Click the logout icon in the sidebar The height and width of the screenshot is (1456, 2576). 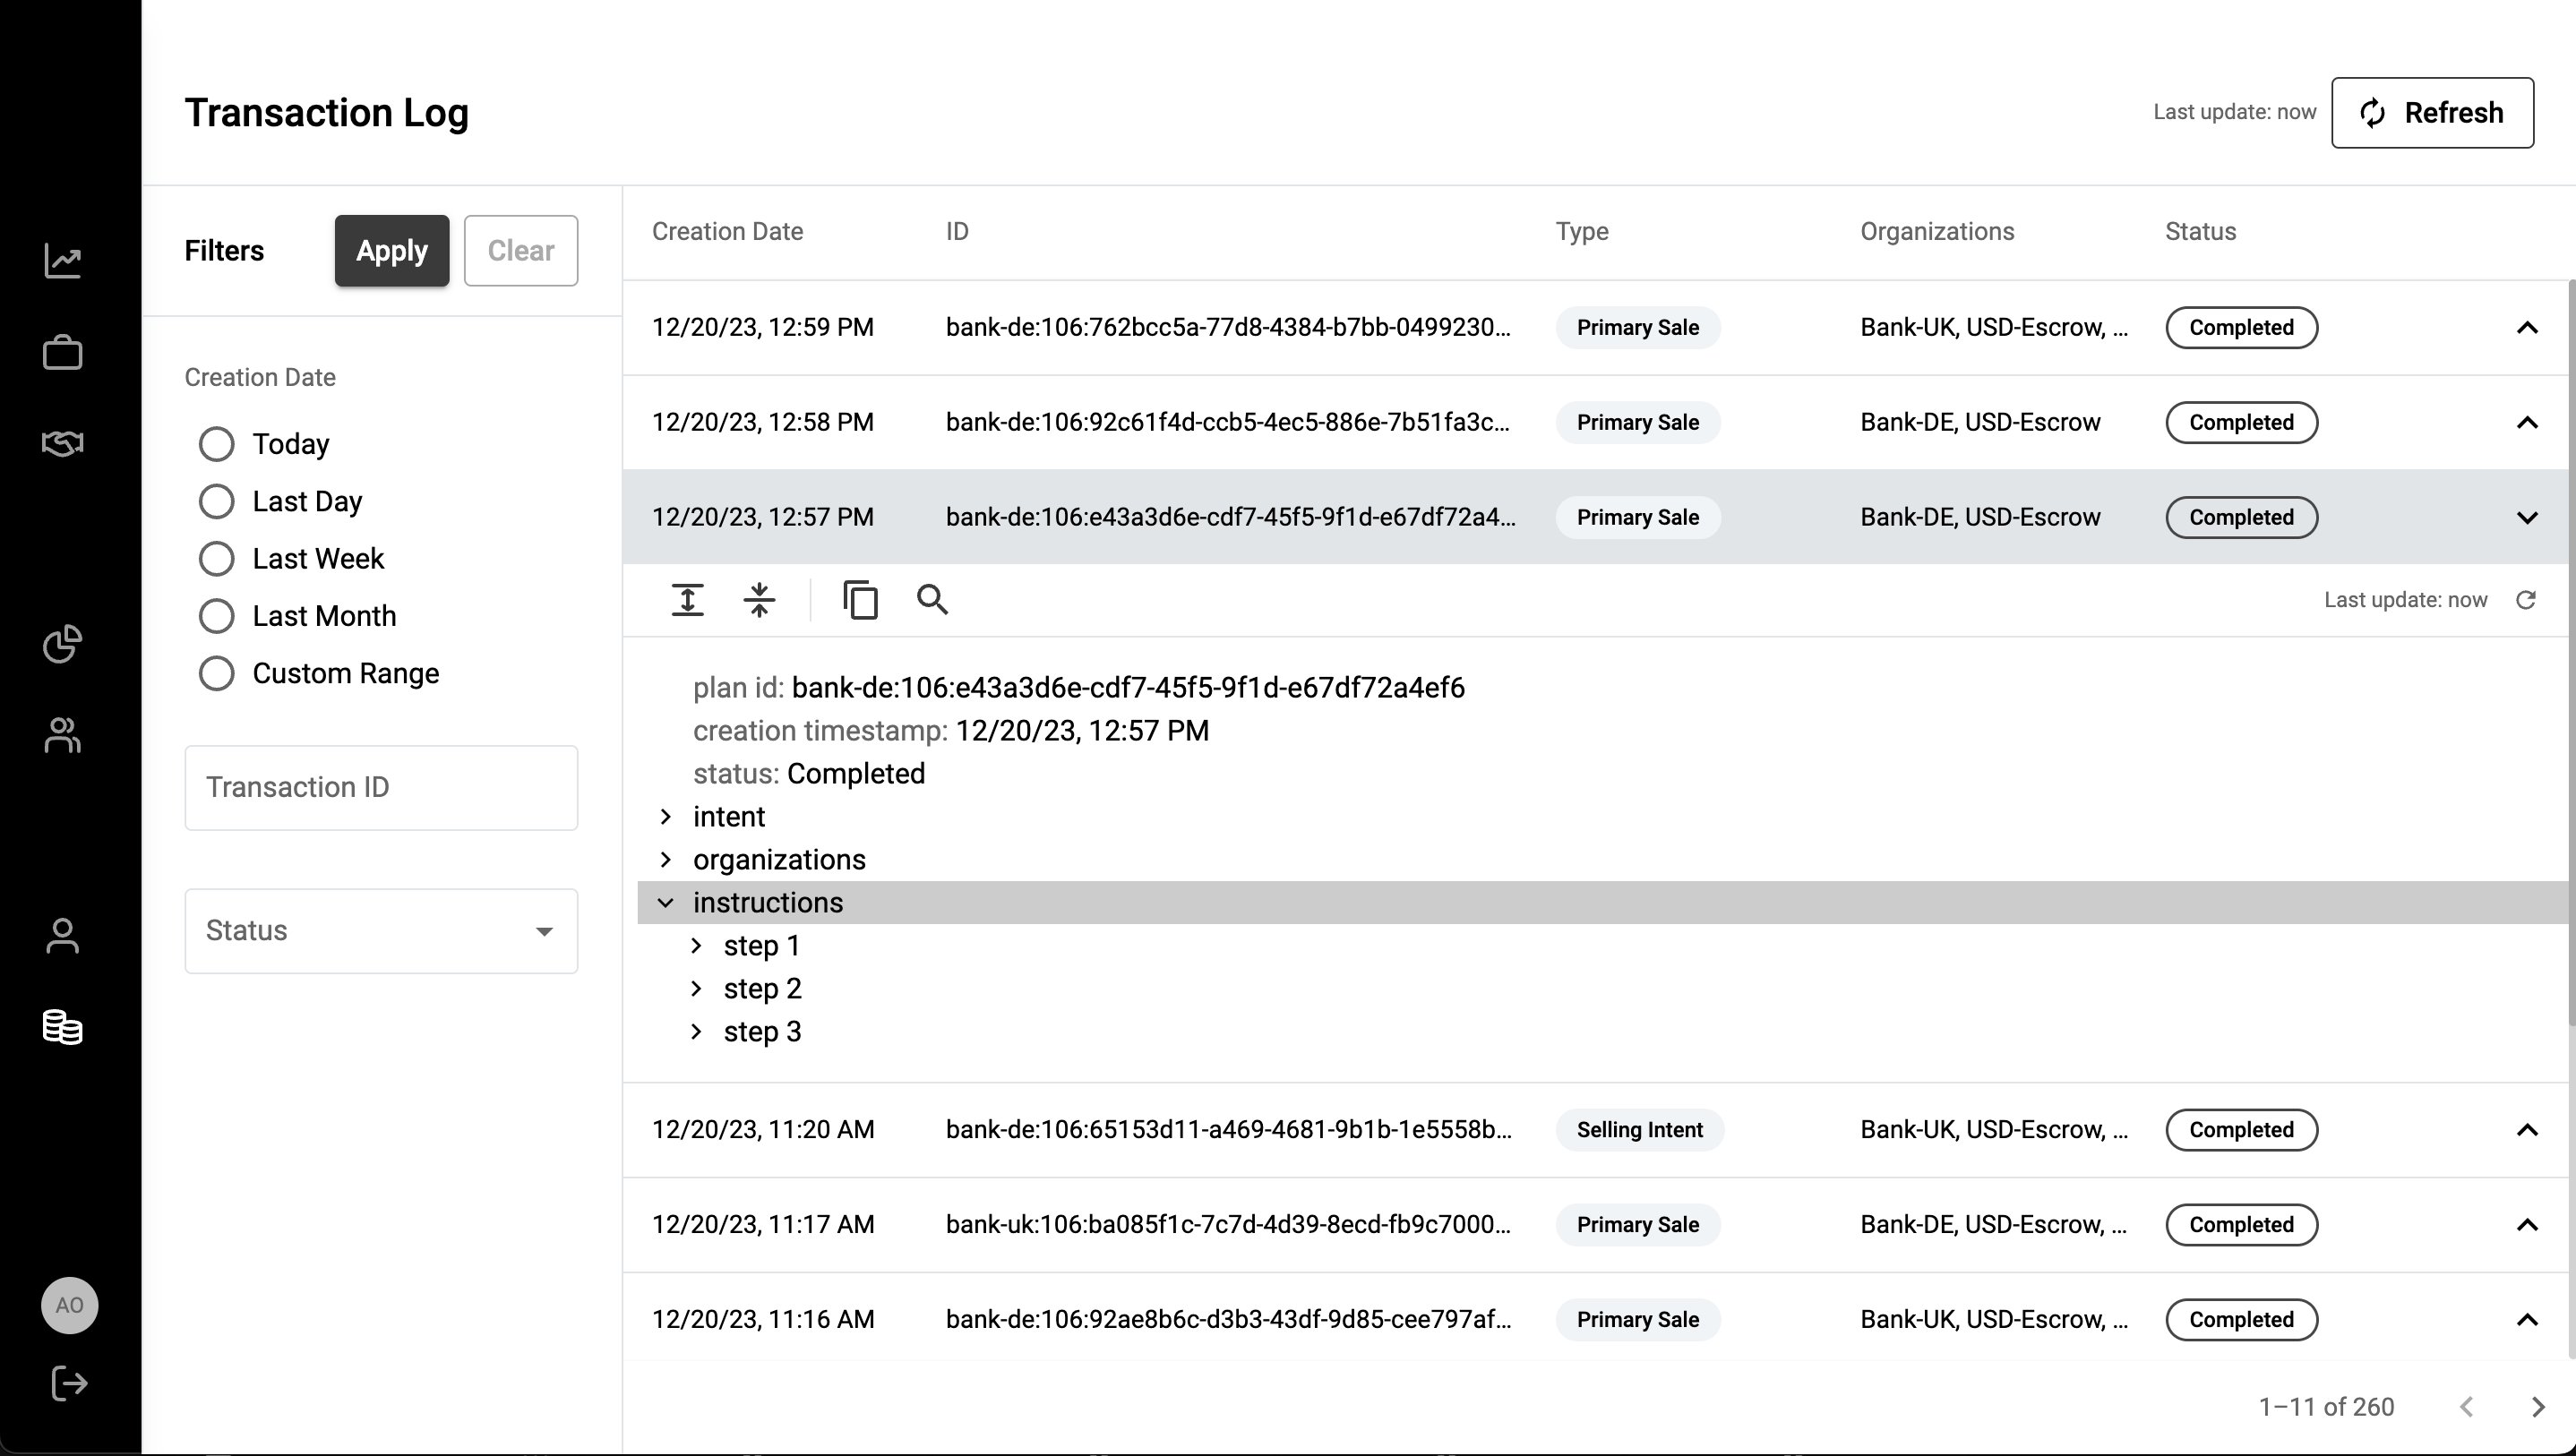[x=69, y=1384]
